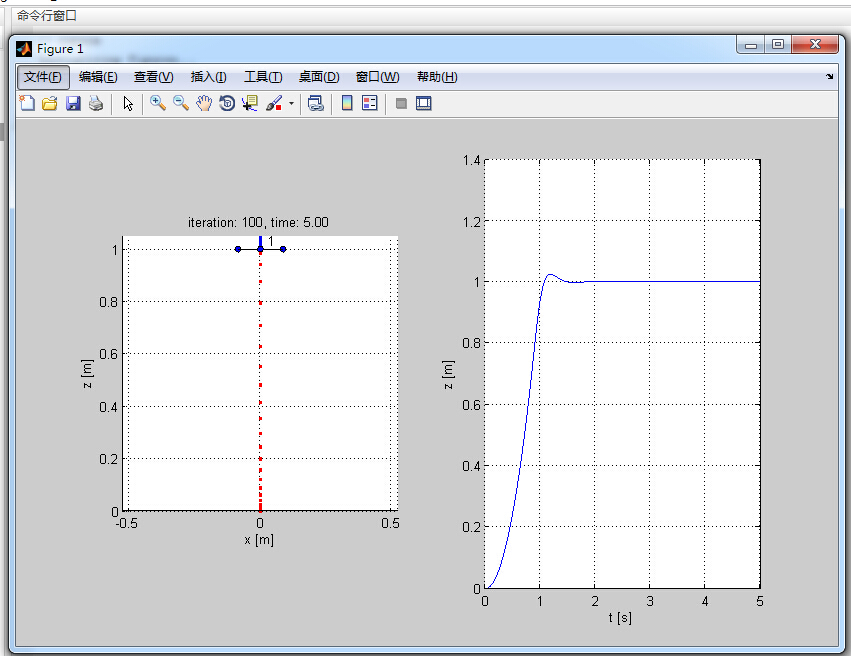Screen dimensions: 851x656
Task: Click the iteration and time plot title
Action: [258, 222]
